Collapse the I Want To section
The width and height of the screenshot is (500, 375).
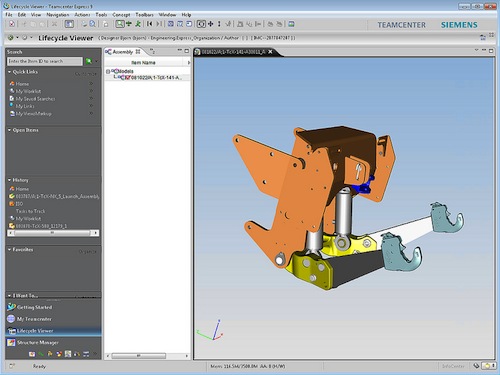point(9,295)
